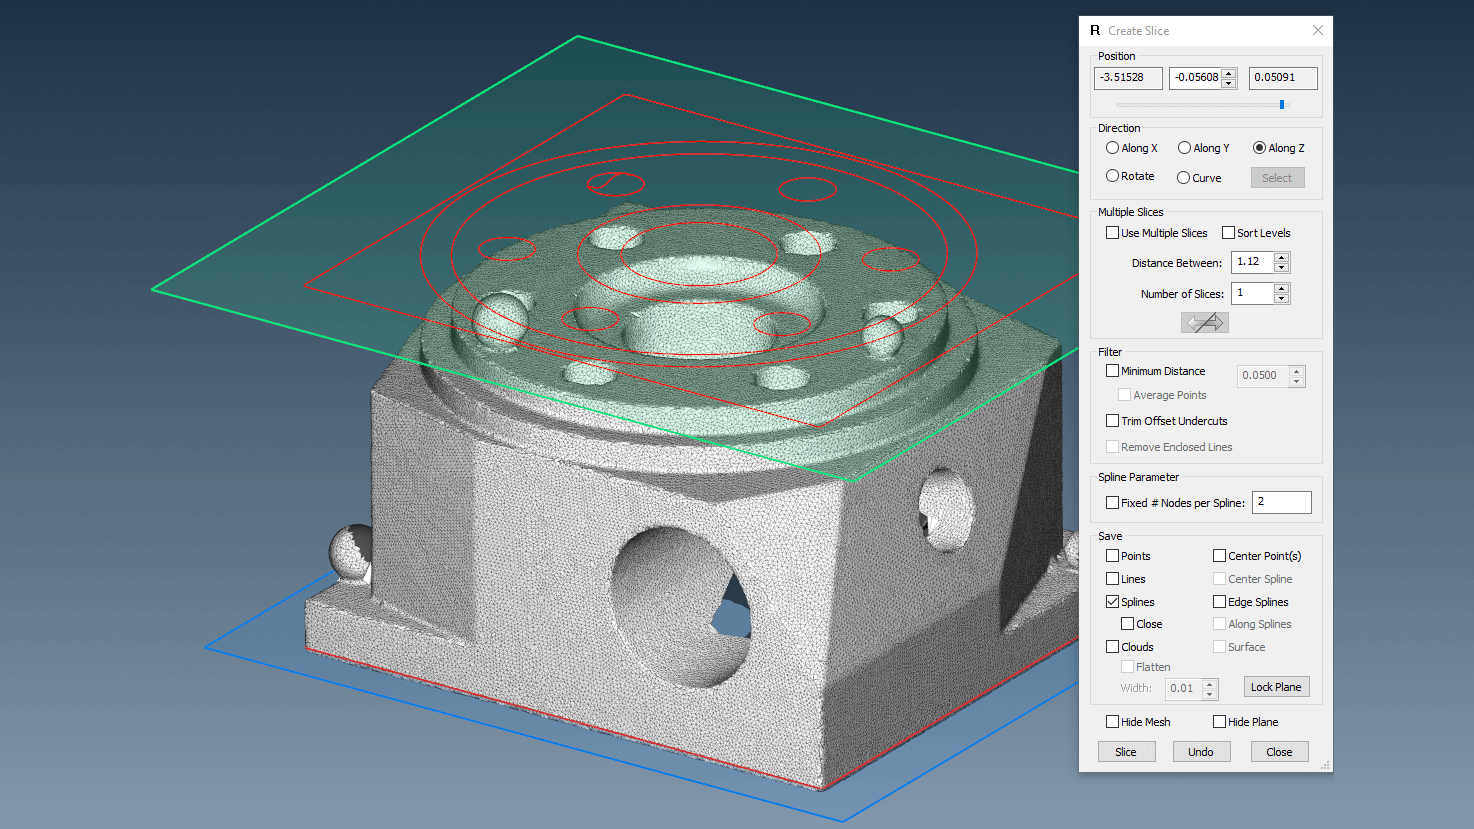Click the Lock Plane button
This screenshot has width=1474, height=829.
click(x=1276, y=687)
